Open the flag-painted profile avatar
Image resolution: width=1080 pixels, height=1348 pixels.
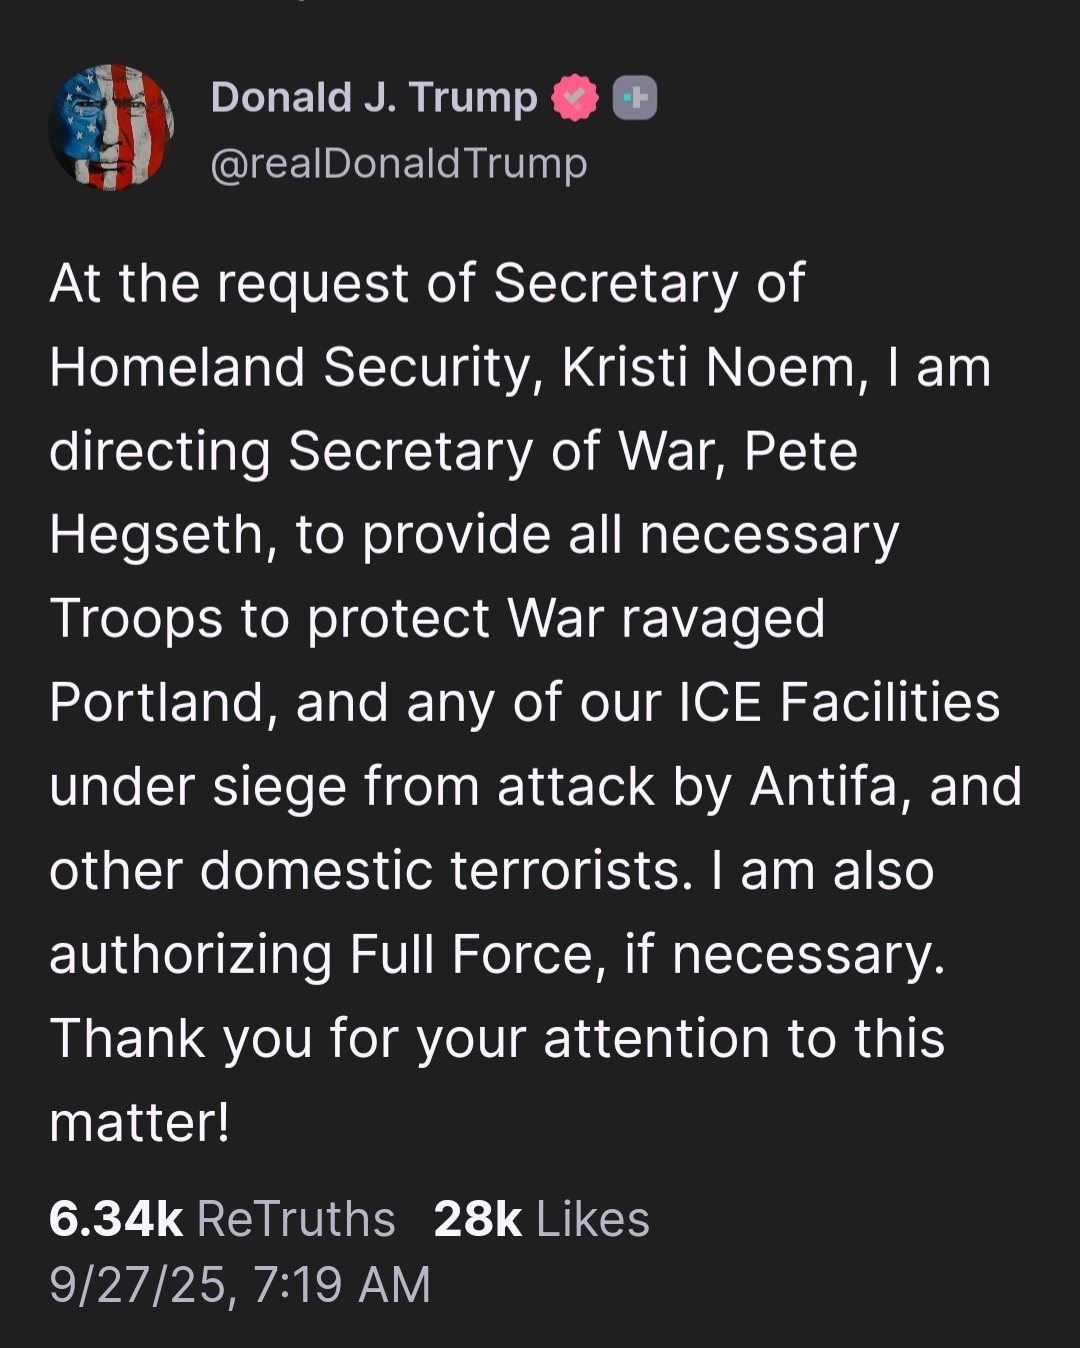pyautogui.click(x=111, y=127)
